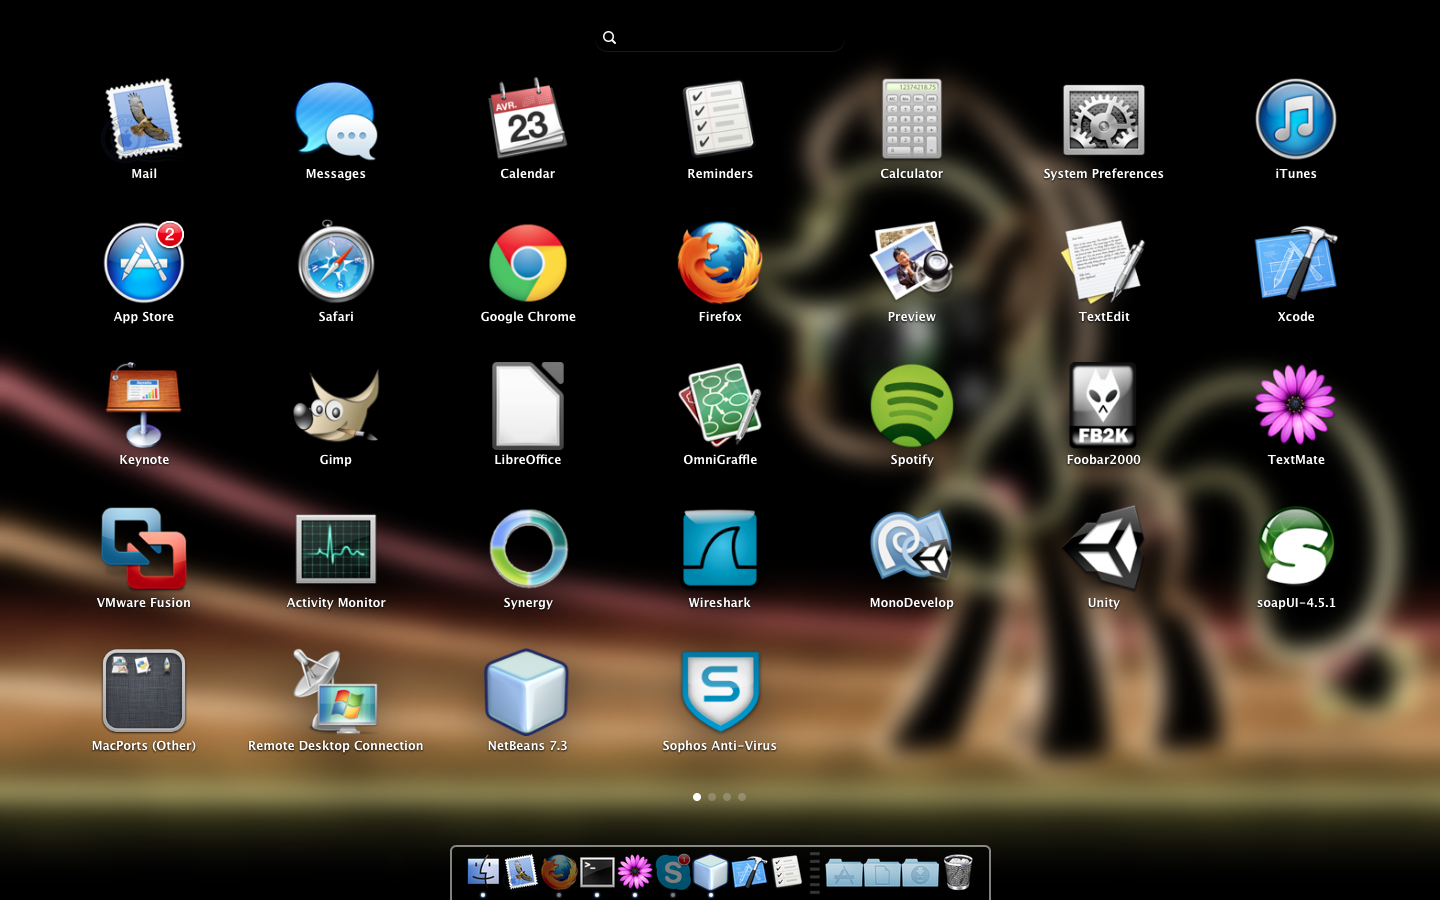Open App Store with update badge
The width and height of the screenshot is (1440, 900).
click(x=143, y=263)
